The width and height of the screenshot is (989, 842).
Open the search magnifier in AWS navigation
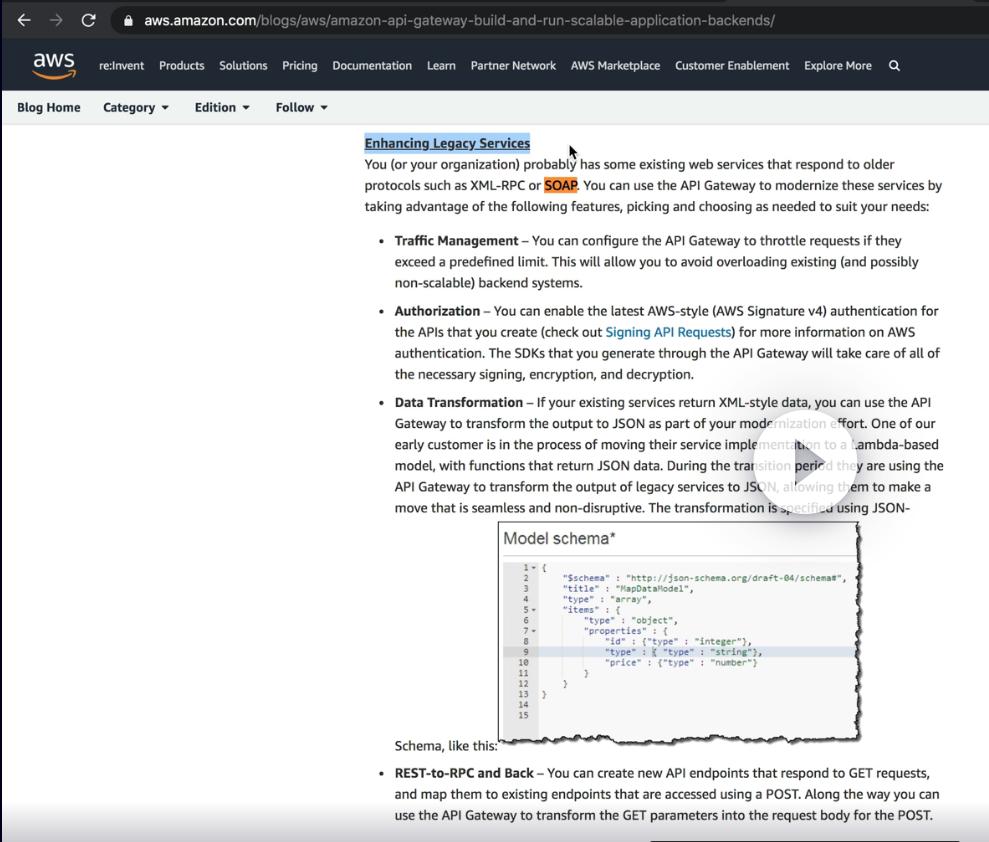[x=894, y=66]
